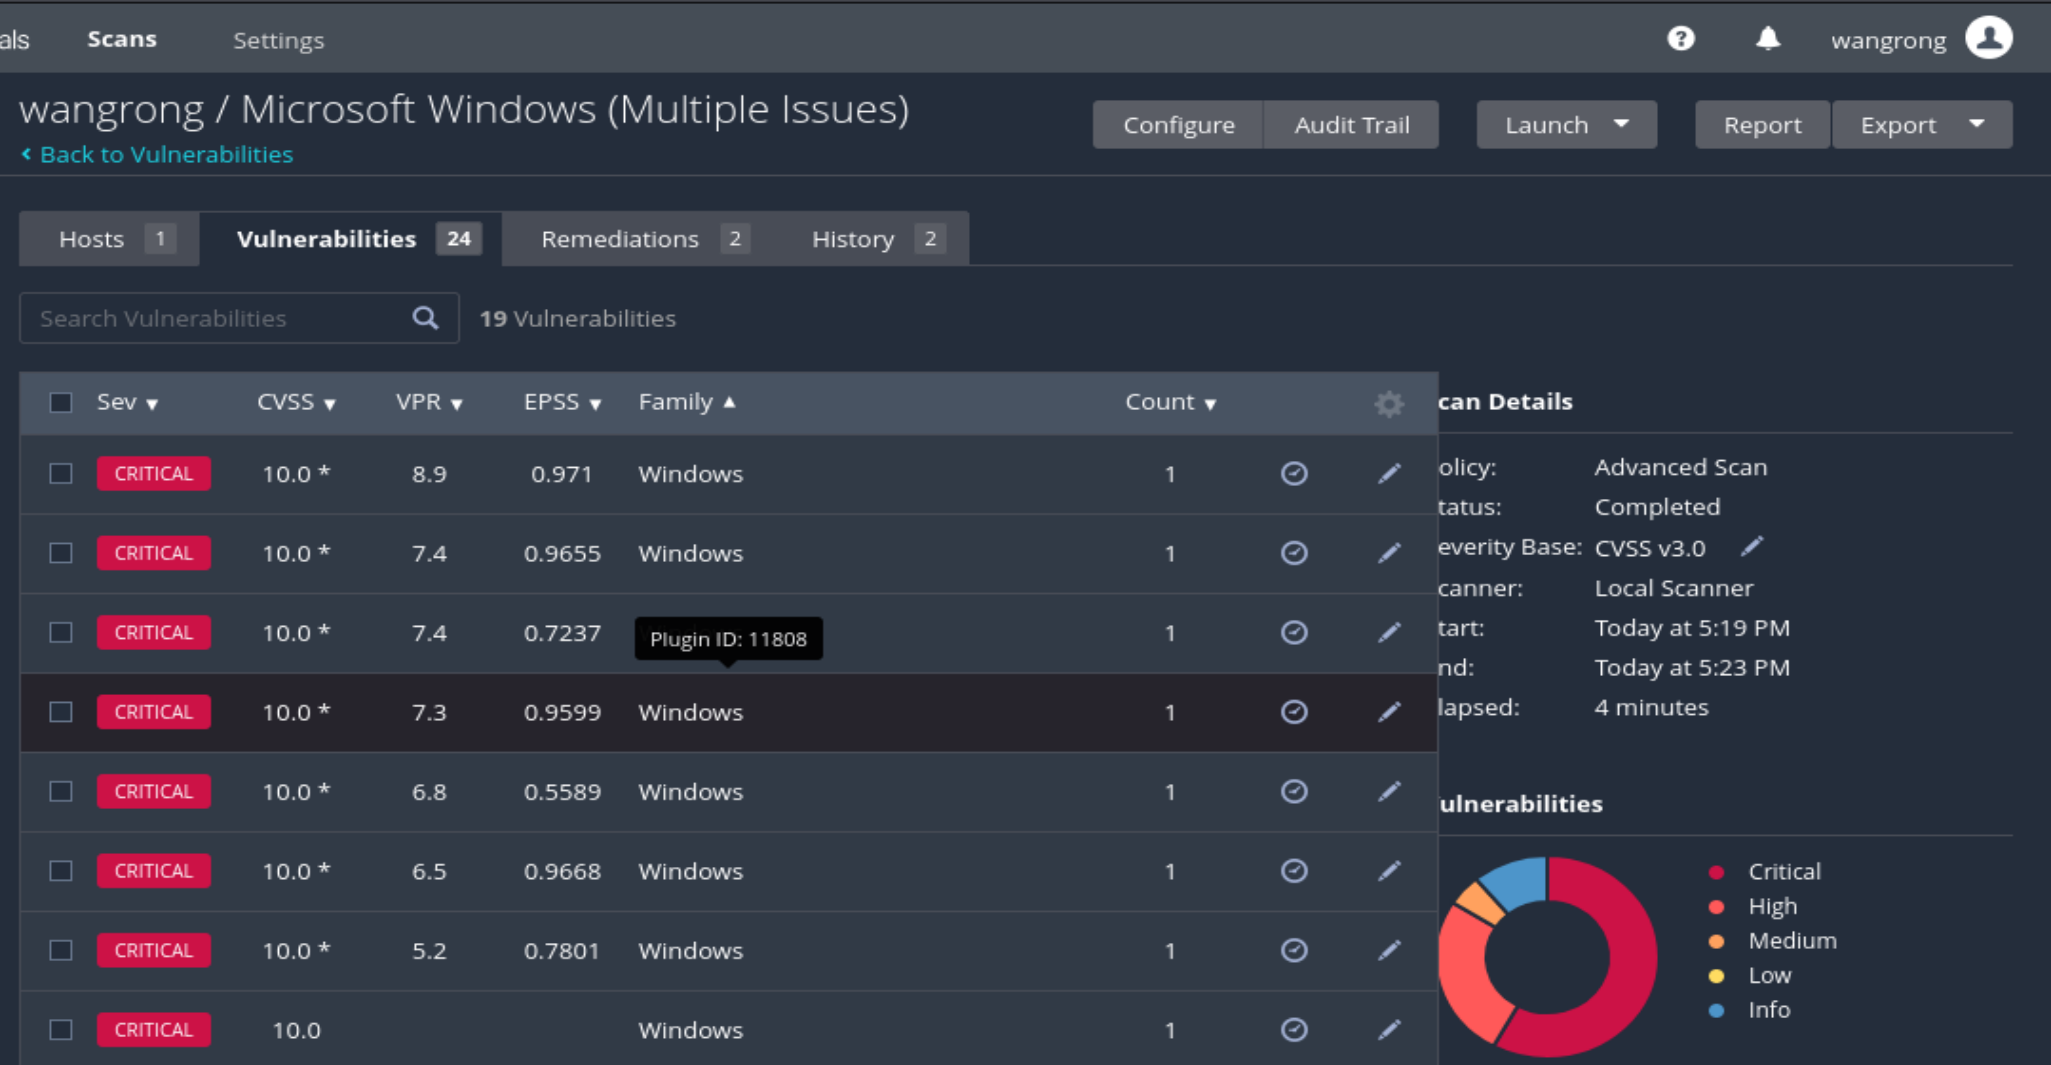
Task: Click the snooze icon for EPSS 0.9599 row
Action: 1294,712
